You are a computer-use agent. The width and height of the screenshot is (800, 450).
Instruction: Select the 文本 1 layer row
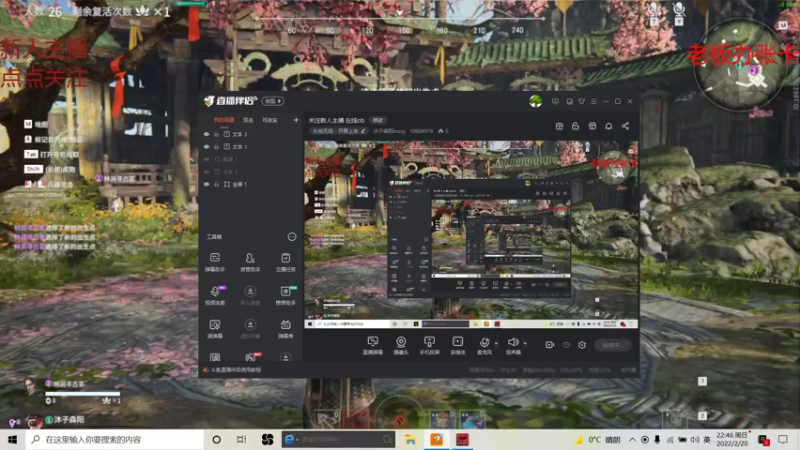tap(251, 147)
